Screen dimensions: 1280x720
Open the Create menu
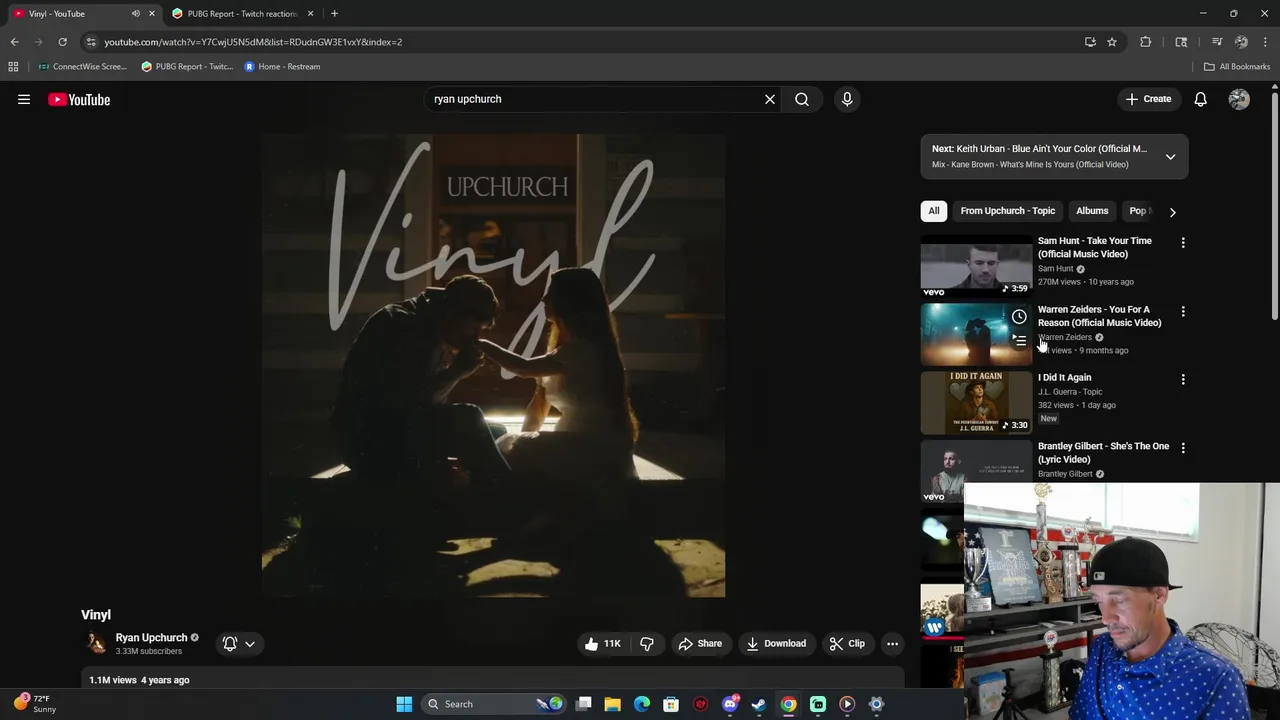[x=1148, y=99]
